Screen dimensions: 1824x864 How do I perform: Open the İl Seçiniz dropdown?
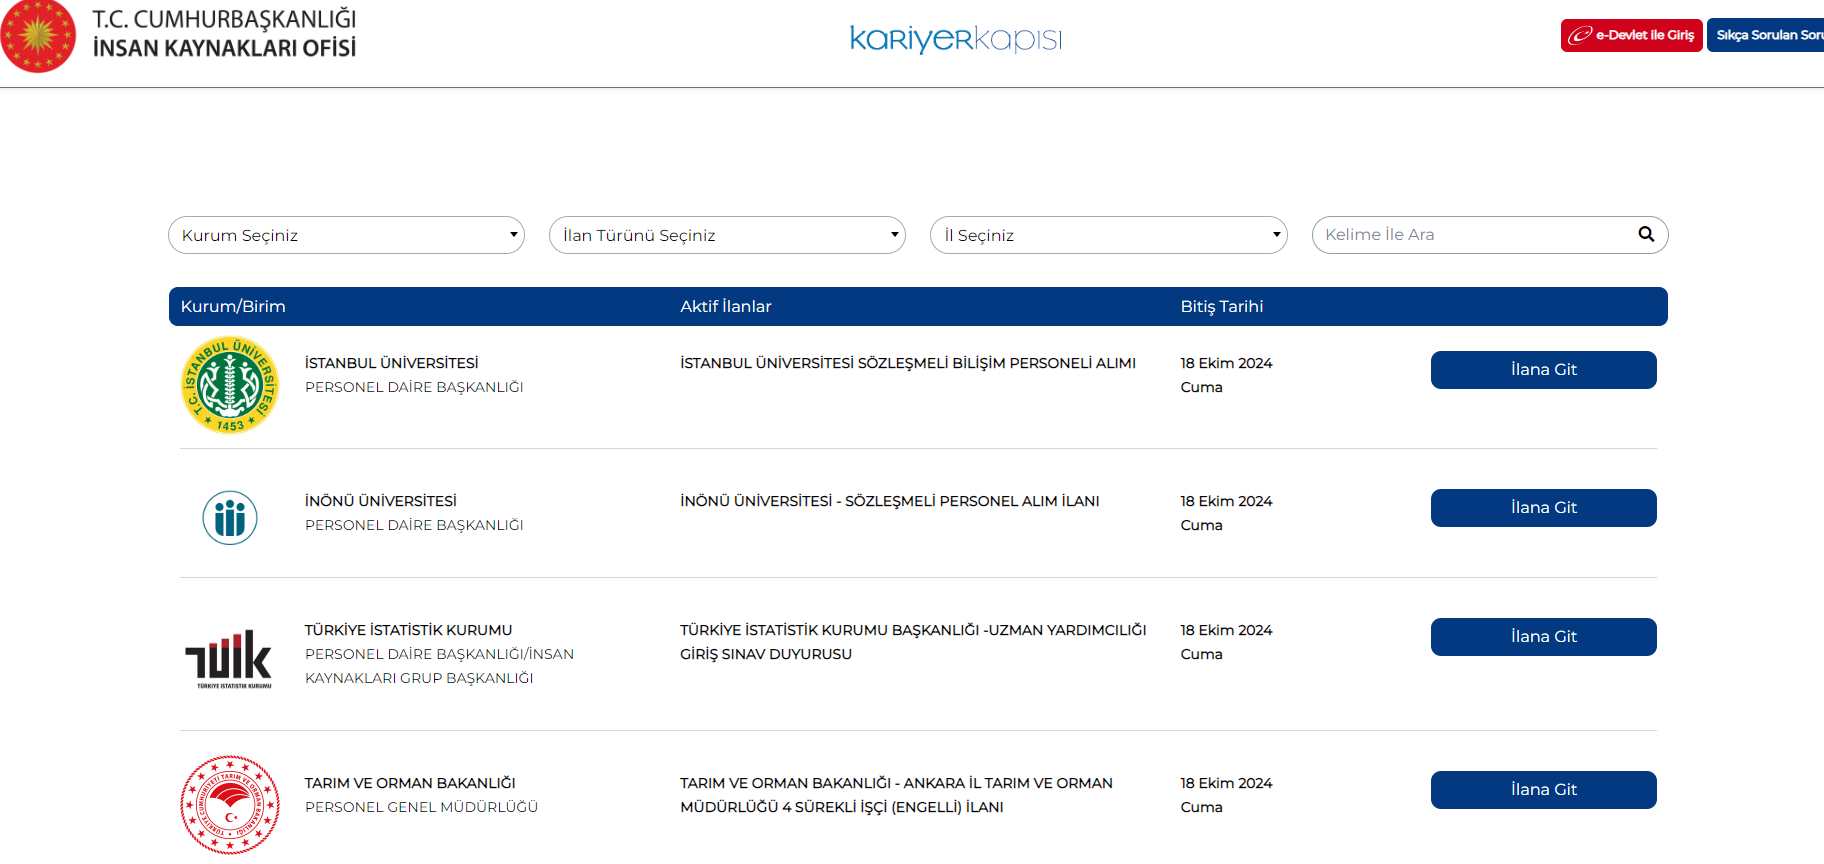click(x=1108, y=235)
